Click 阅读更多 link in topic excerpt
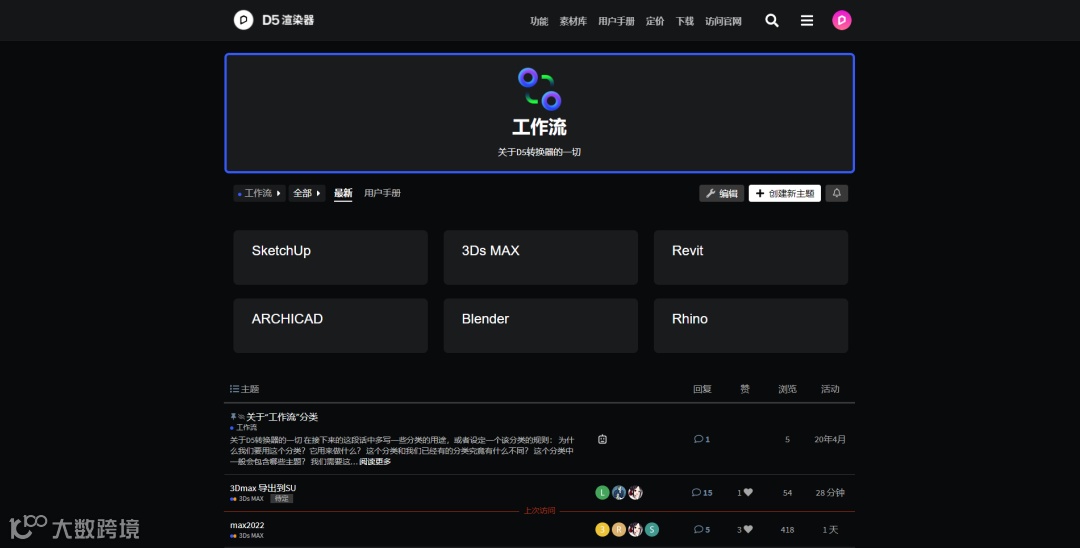Image resolution: width=1080 pixels, height=548 pixels. 375,461
